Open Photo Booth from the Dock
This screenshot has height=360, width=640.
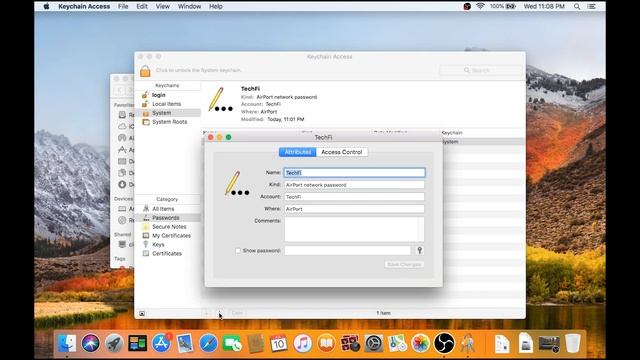coord(350,343)
